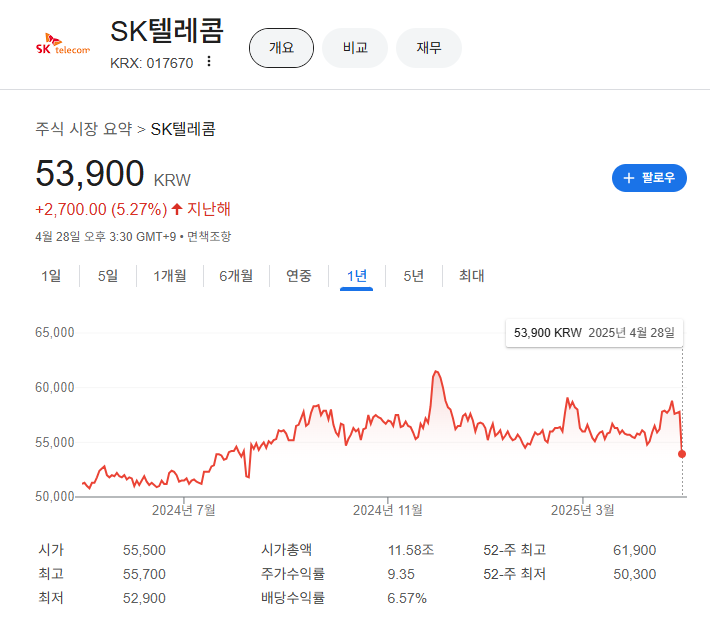710x628 pixels.
Task: Click the 시가 value 55,500
Action: click(x=144, y=550)
